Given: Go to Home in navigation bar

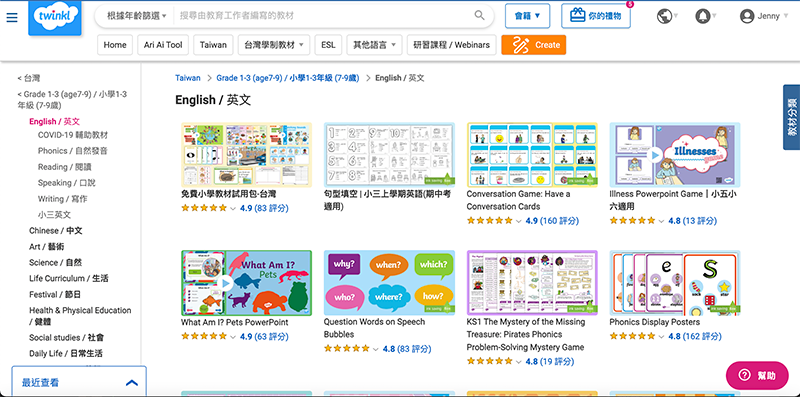Looking at the screenshot, I should pyautogui.click(x=115, y=45).
